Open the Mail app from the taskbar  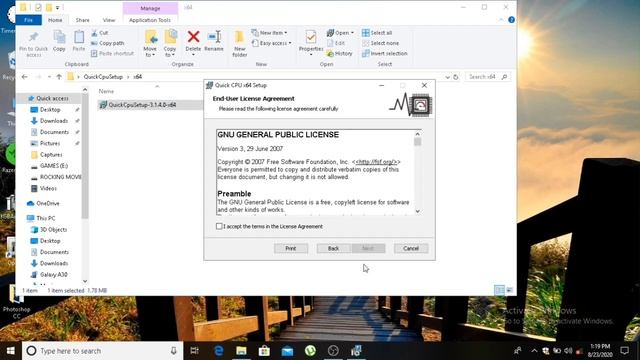tap(287, 351)
